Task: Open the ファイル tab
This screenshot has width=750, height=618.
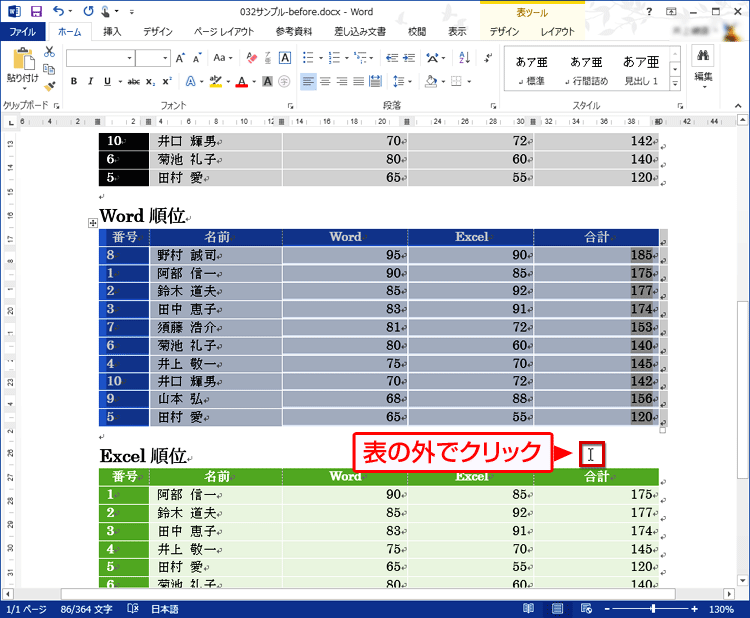Action: [x=23, y=32]
